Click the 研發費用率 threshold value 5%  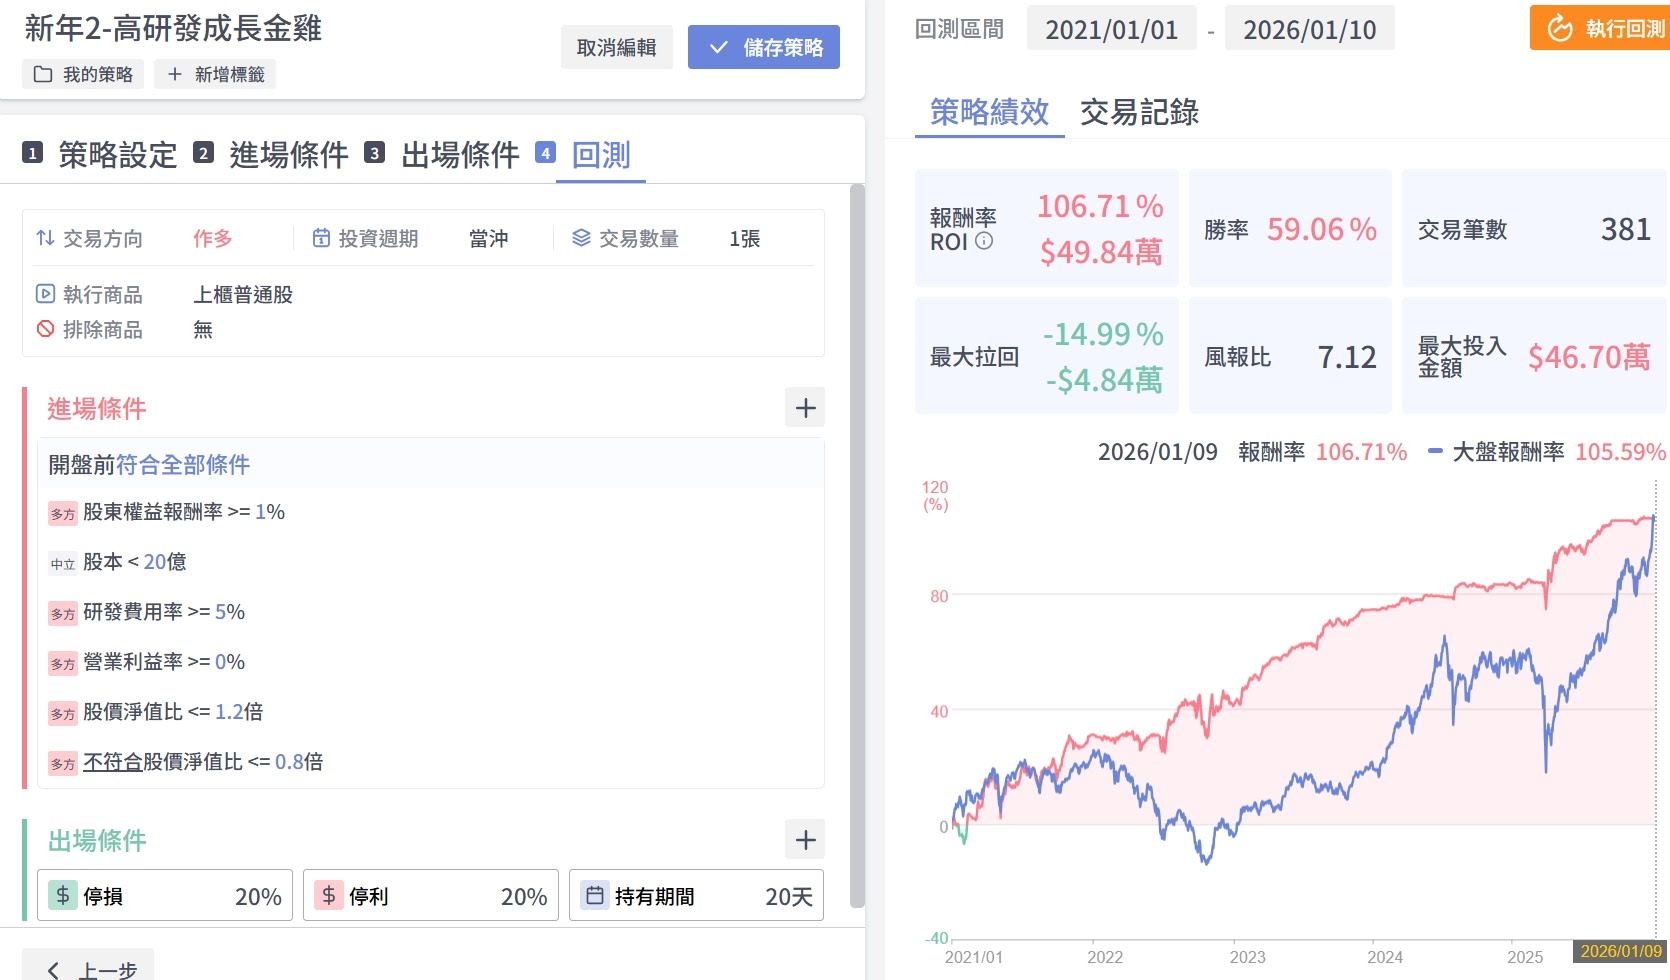(x=230, y=612)
